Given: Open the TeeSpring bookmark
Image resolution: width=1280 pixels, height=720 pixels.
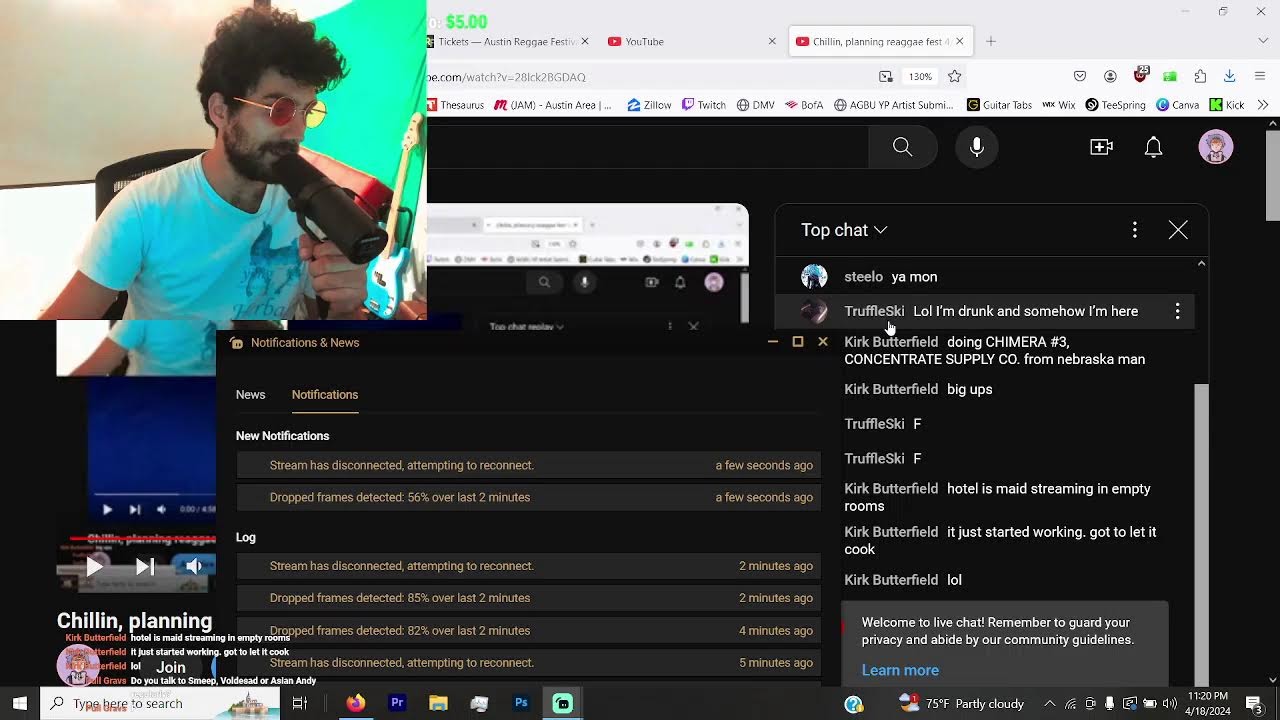Looking at the screenshot, I should pos(1116,104).
